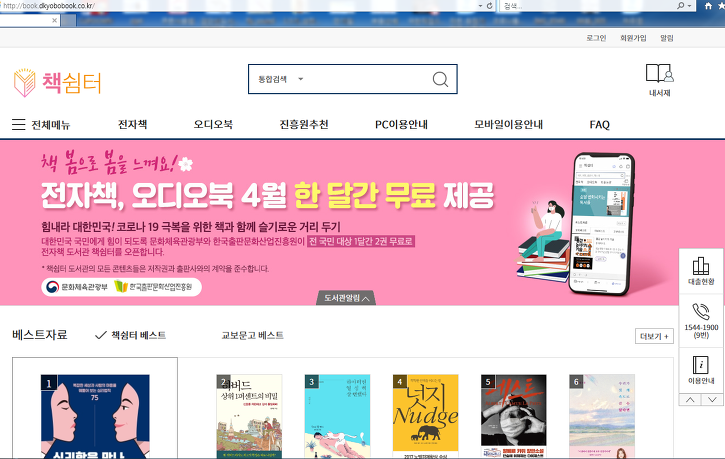725x459 pixels.
Task: Open the address bar dropdown arrow
Action: point(480,6)
